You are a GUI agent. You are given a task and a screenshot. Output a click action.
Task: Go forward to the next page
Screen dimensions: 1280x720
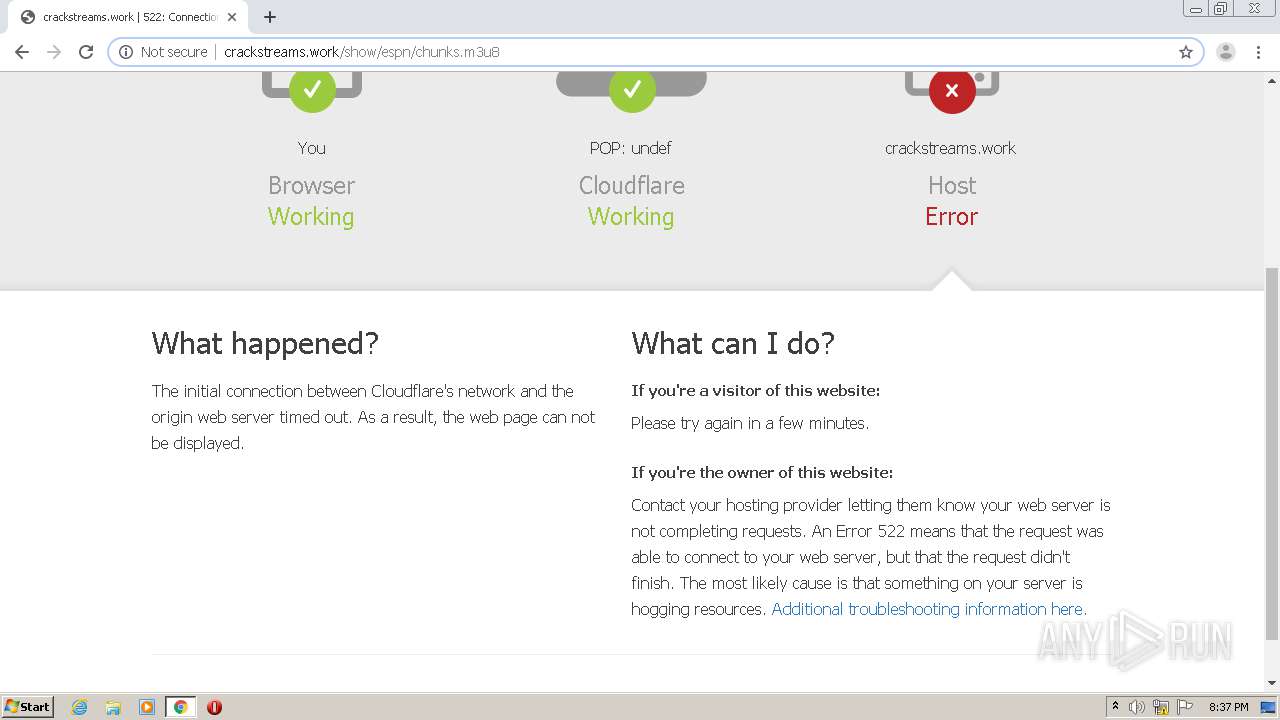[x=54, y=52]
